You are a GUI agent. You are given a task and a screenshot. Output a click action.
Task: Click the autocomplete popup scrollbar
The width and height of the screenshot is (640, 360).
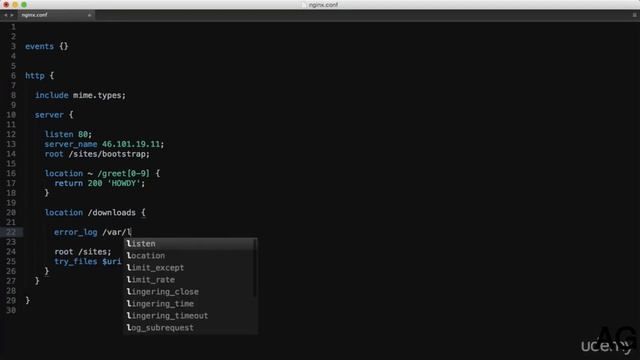click(x=255, y=268)
